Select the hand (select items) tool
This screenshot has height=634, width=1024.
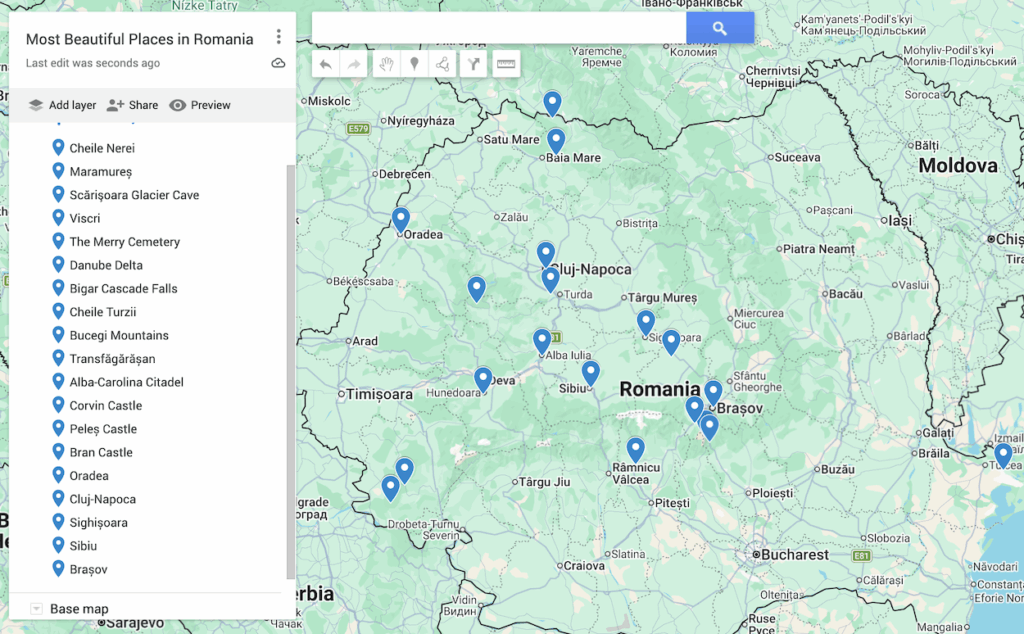click(x=387, y=64)
